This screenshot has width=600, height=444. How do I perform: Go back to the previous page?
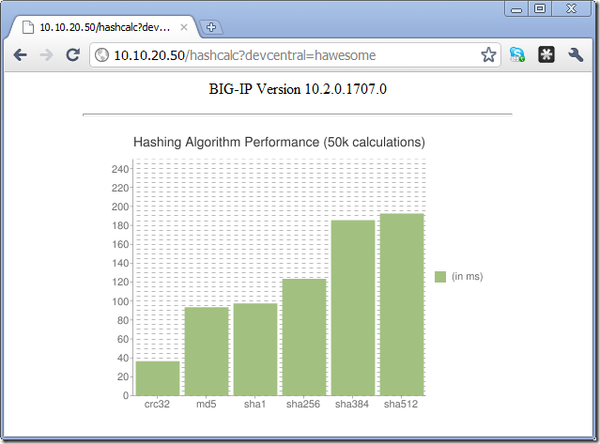point(20,55)
